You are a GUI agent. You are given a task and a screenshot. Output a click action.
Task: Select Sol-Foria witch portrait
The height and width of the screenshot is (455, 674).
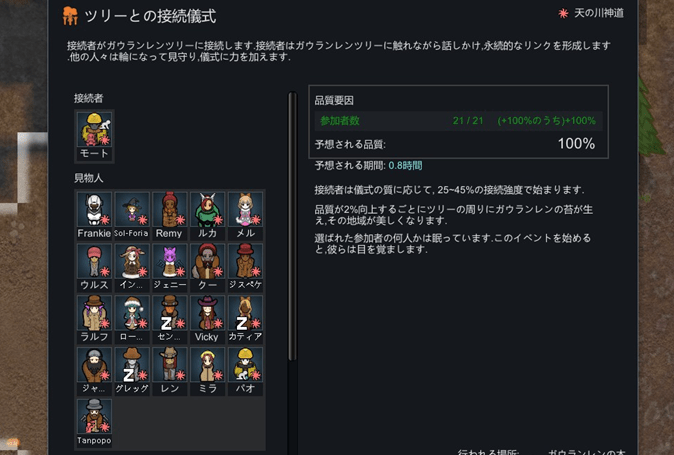pyautogui.click(x=132, y=215)
